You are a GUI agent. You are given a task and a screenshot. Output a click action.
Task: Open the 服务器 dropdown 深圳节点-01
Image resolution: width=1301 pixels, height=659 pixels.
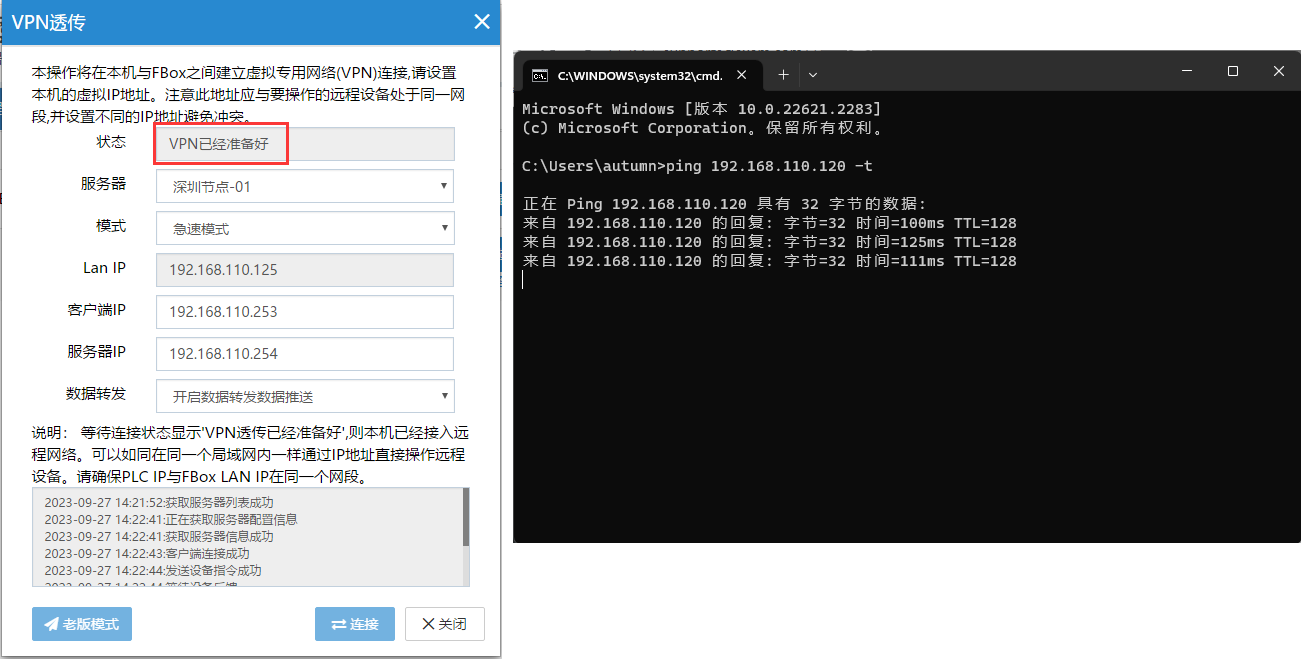pyautogui.click(x=305, y=186)
